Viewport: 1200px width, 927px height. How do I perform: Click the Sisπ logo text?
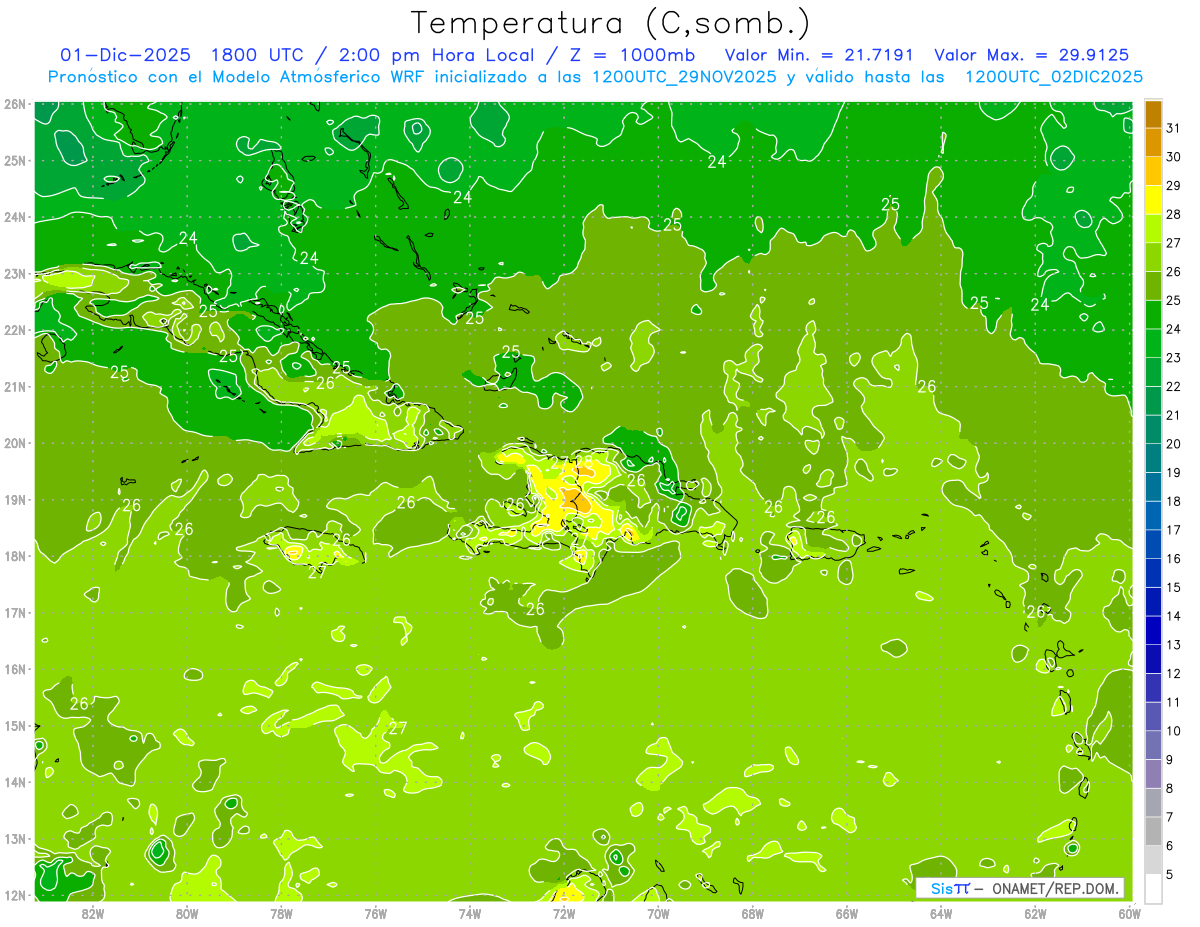(x=949, y=888)
